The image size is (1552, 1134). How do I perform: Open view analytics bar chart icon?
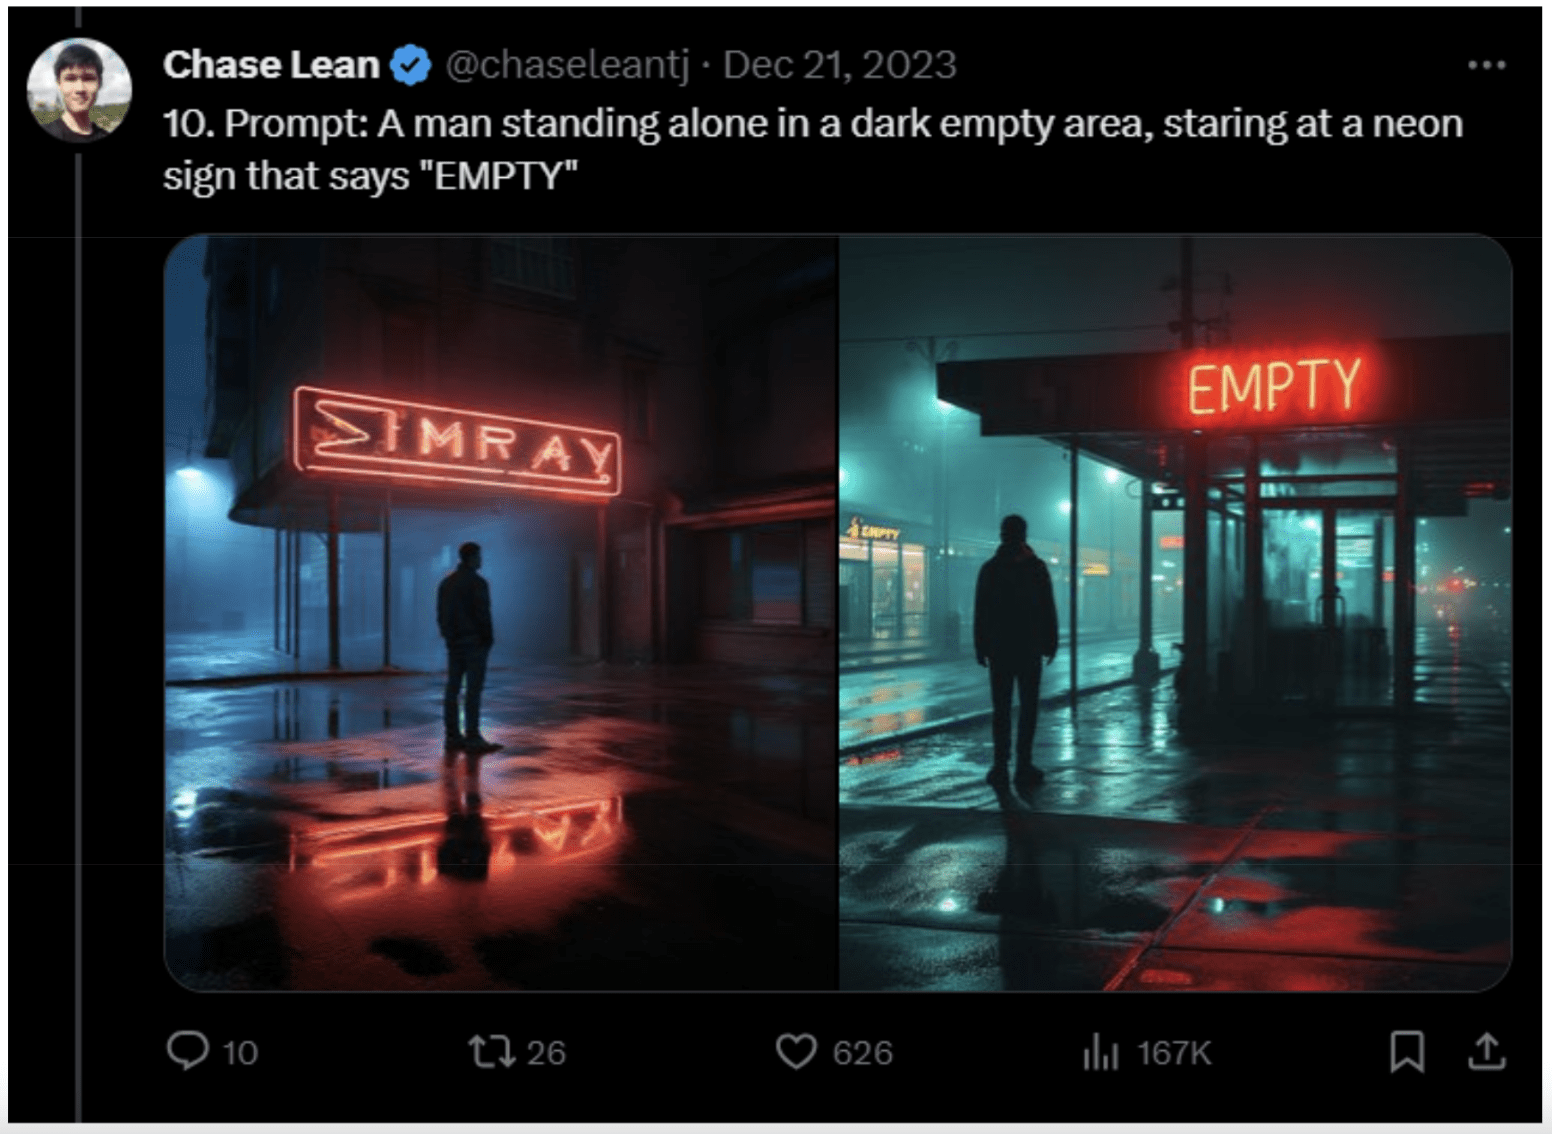pos(1100,1051)
